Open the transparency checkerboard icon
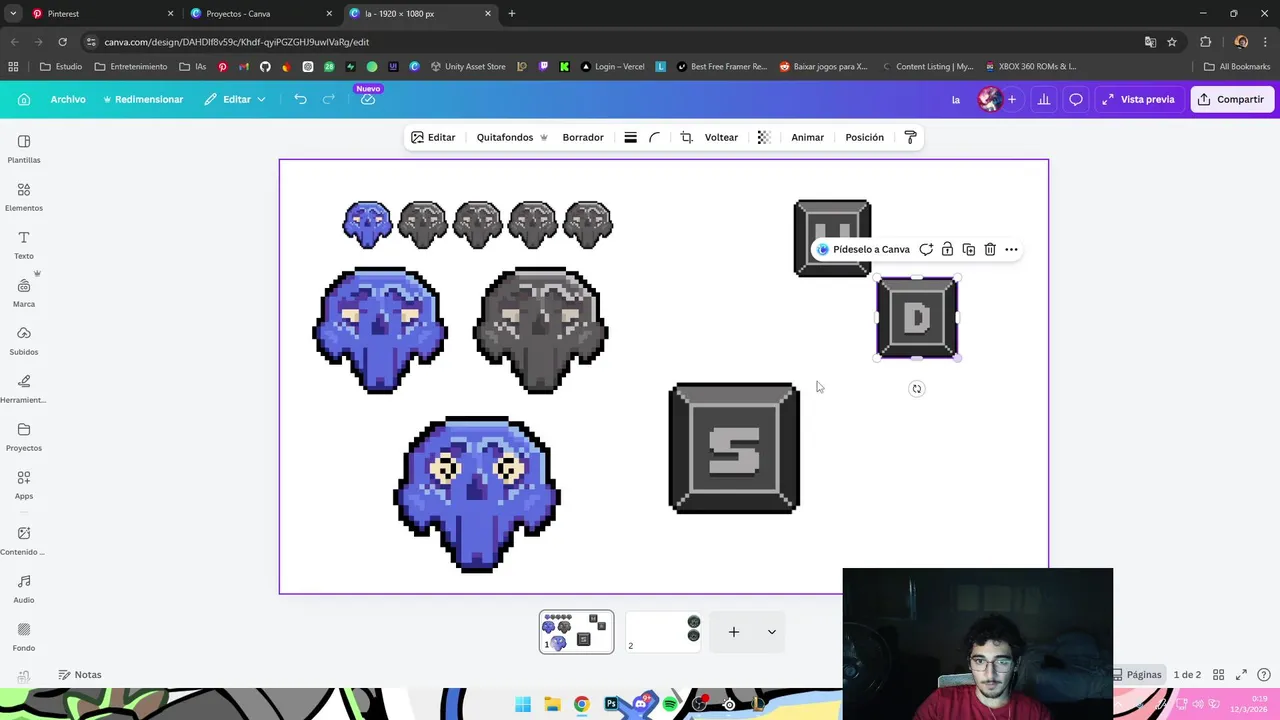Viewport: 1280px width, 720px height. tap(764, 137)
